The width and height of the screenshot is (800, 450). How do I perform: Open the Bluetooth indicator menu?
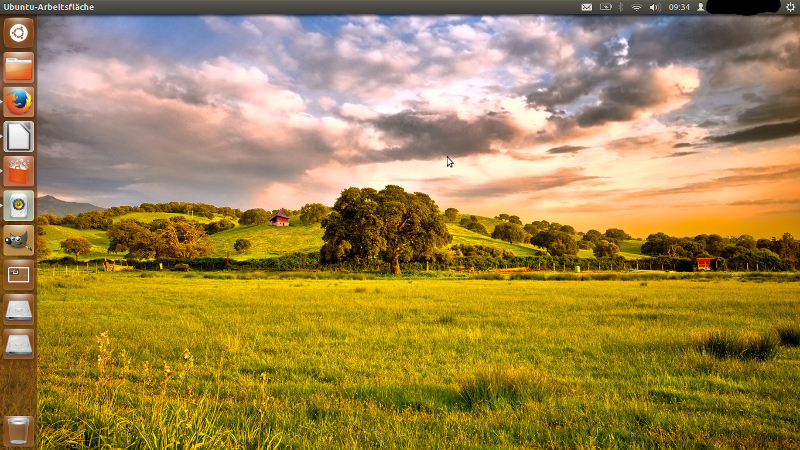coord(621,7)
